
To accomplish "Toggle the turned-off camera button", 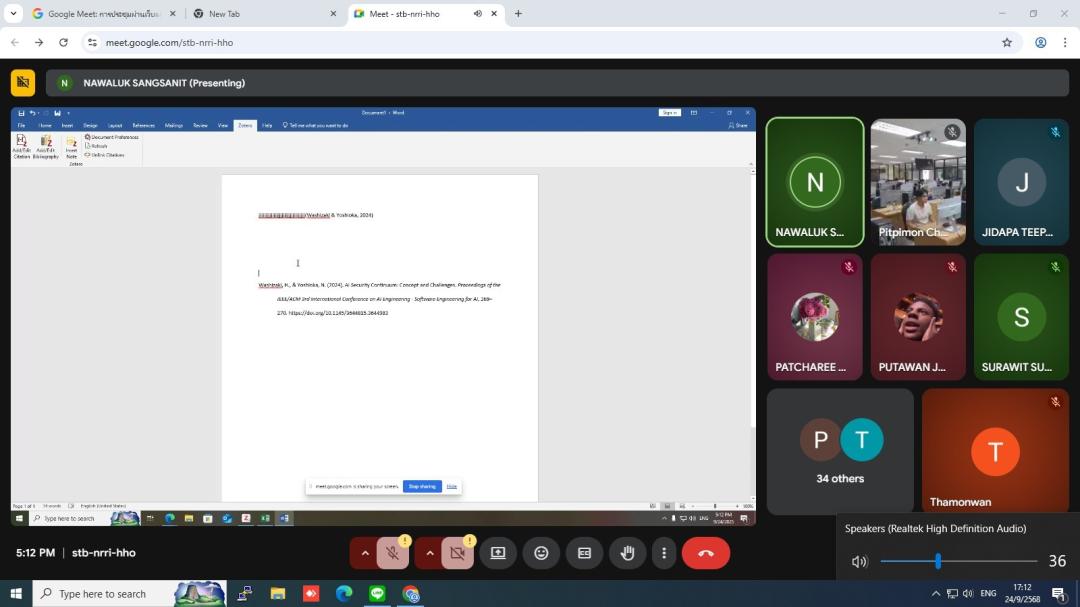I will (457, 553).
